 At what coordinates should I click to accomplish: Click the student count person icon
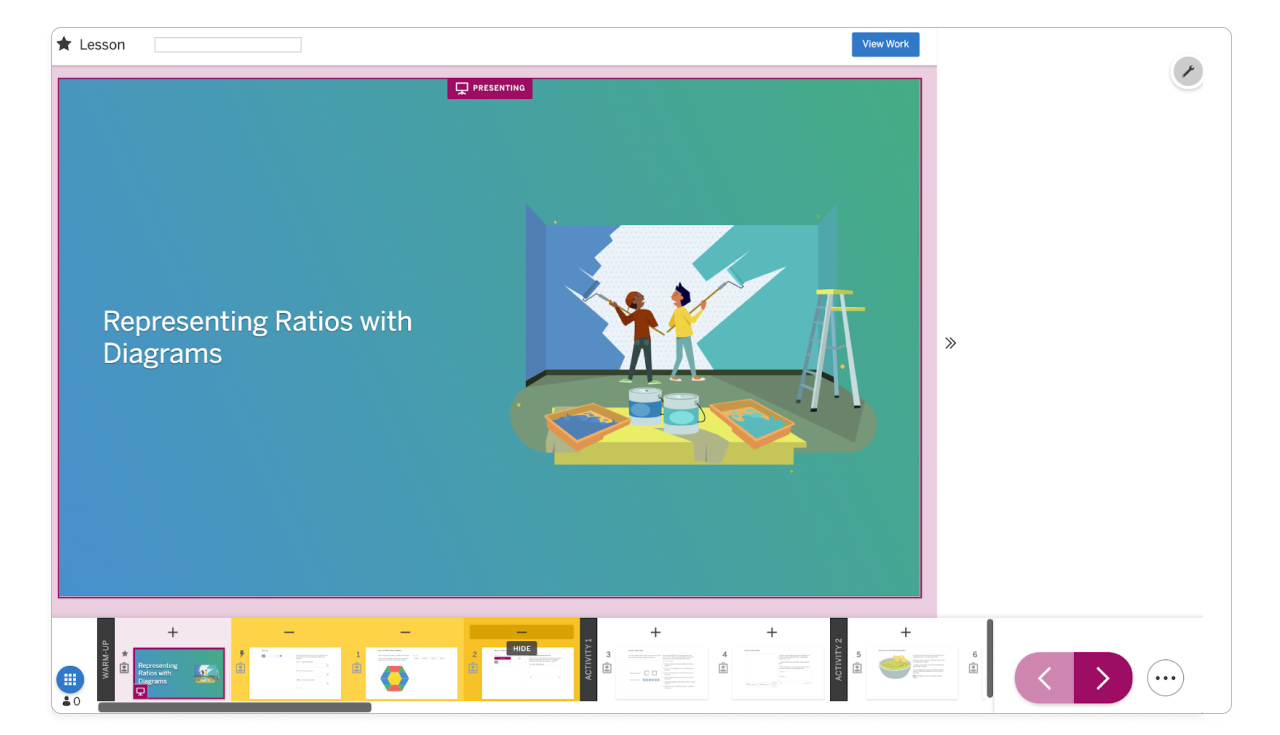pos(67,702)
